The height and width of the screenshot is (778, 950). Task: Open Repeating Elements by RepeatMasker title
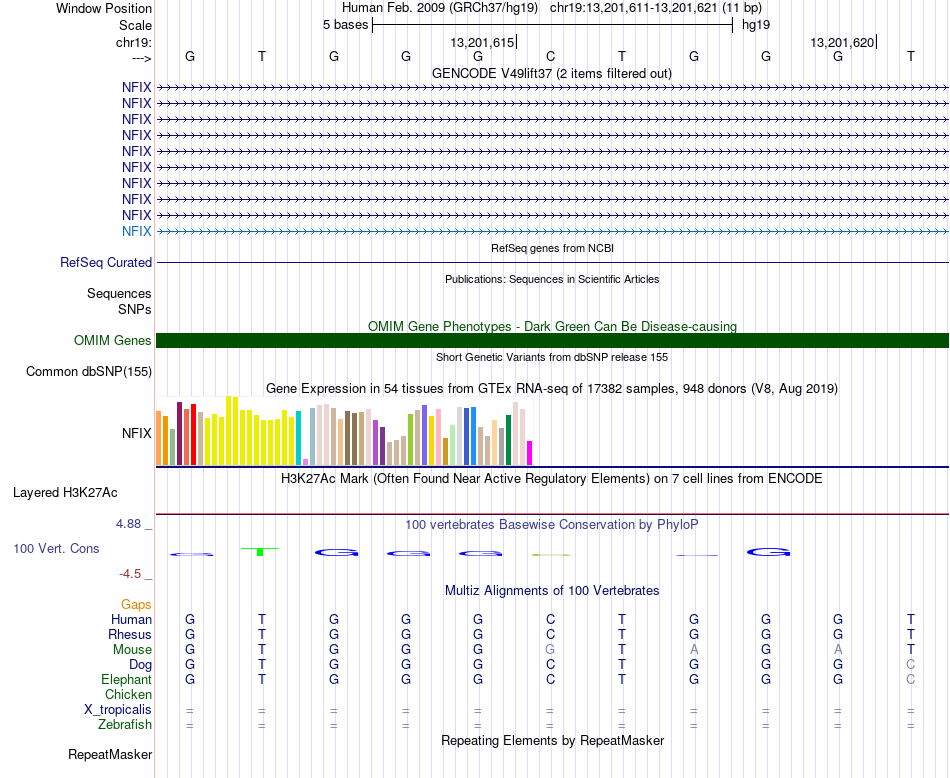(552, 741)
